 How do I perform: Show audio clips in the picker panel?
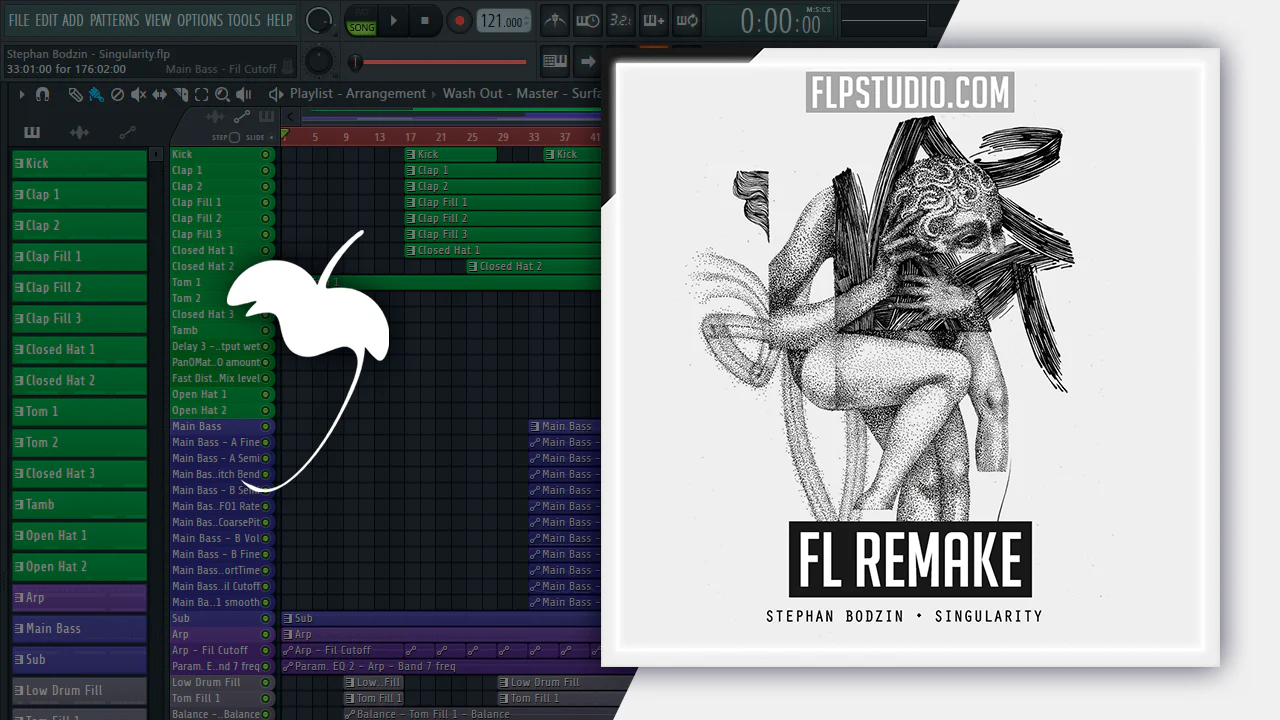[x=79, y=132]
